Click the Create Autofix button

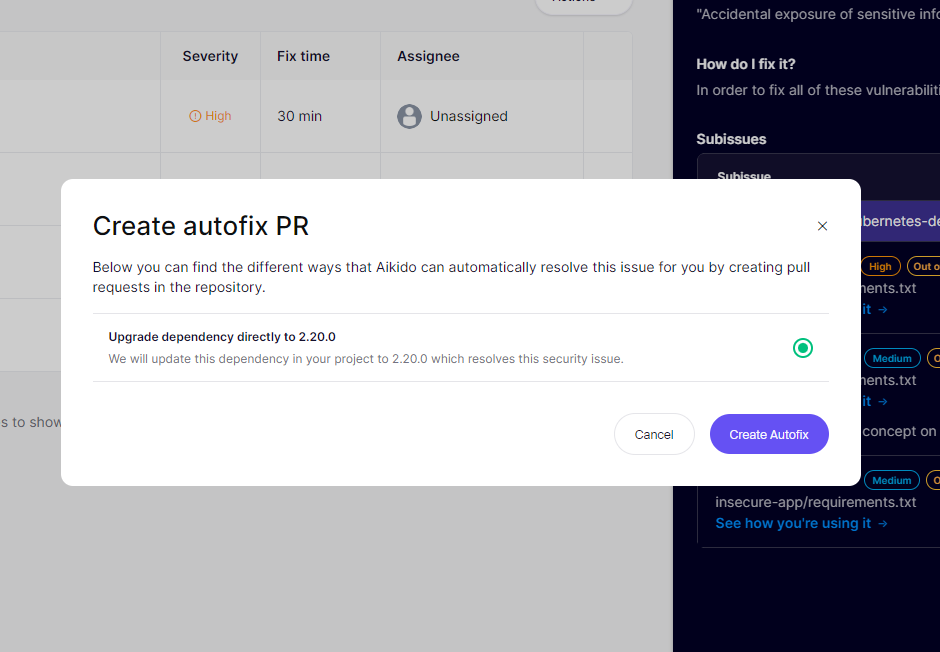pos(768,434)
